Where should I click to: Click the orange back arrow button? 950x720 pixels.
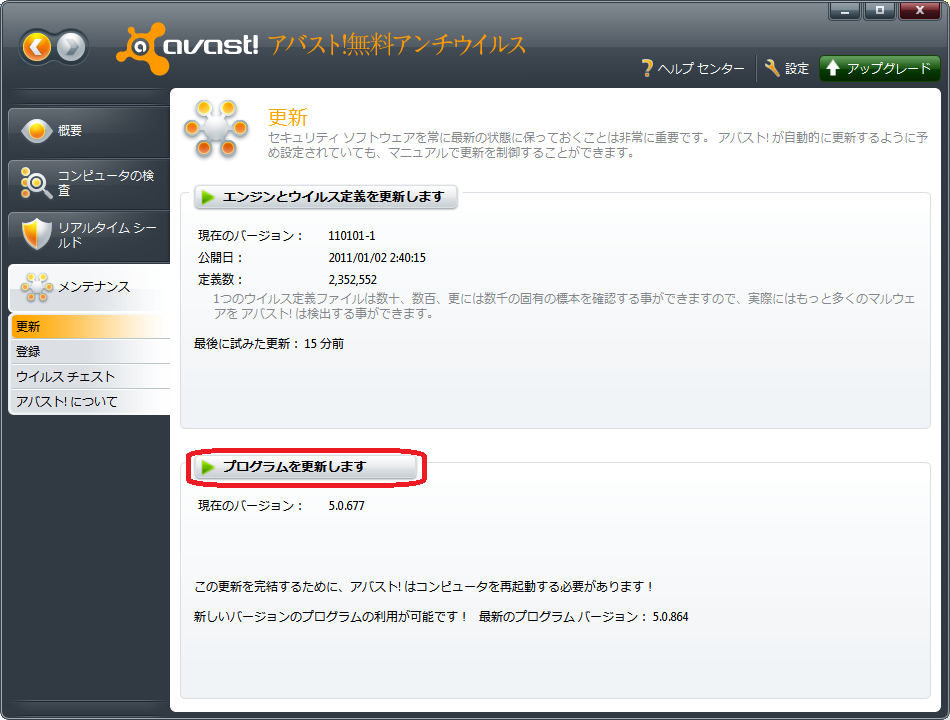[x=37, y=47]
